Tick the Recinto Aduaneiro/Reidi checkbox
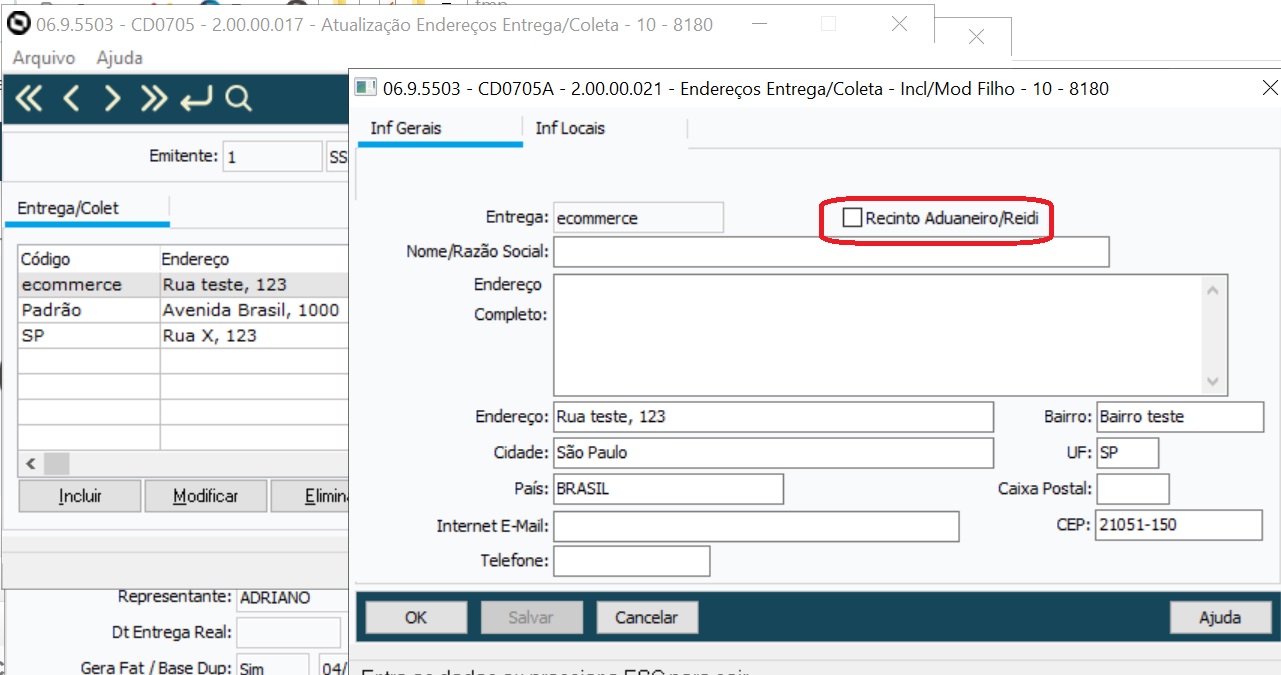 (852, 218)
